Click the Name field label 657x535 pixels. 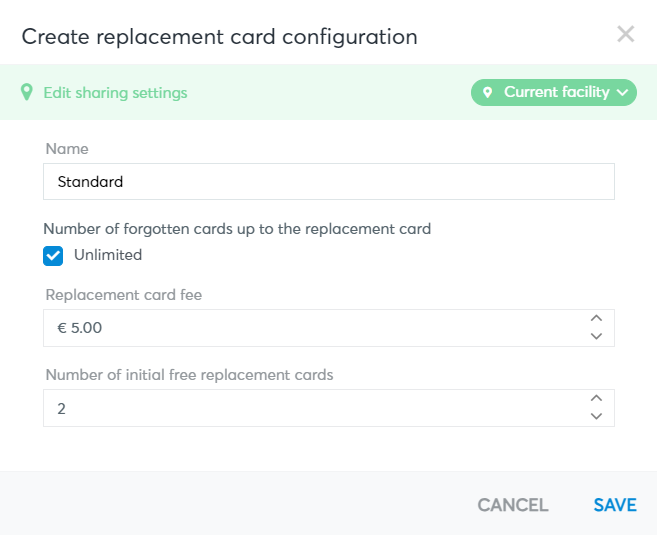click(67, 149)
